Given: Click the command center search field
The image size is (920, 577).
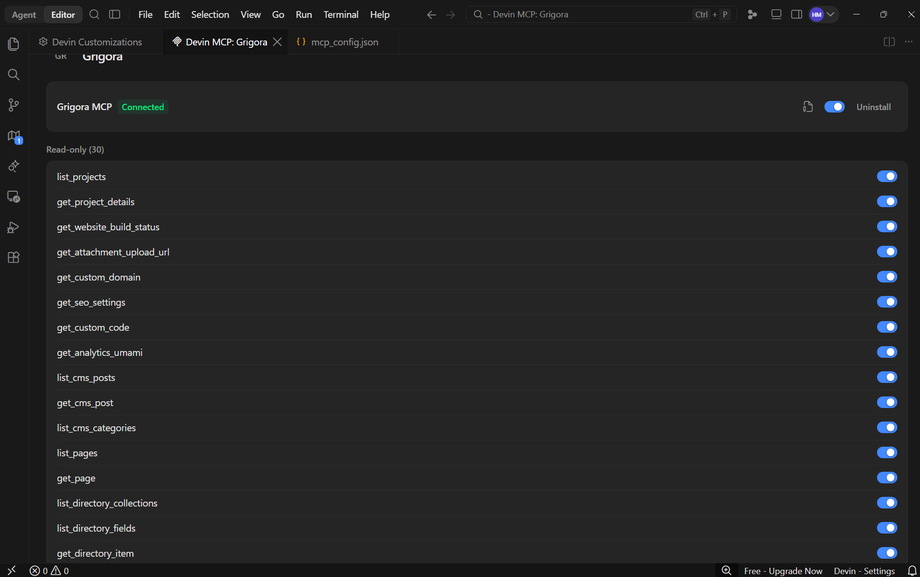Looking at the screenshot, I should (601, 15).
